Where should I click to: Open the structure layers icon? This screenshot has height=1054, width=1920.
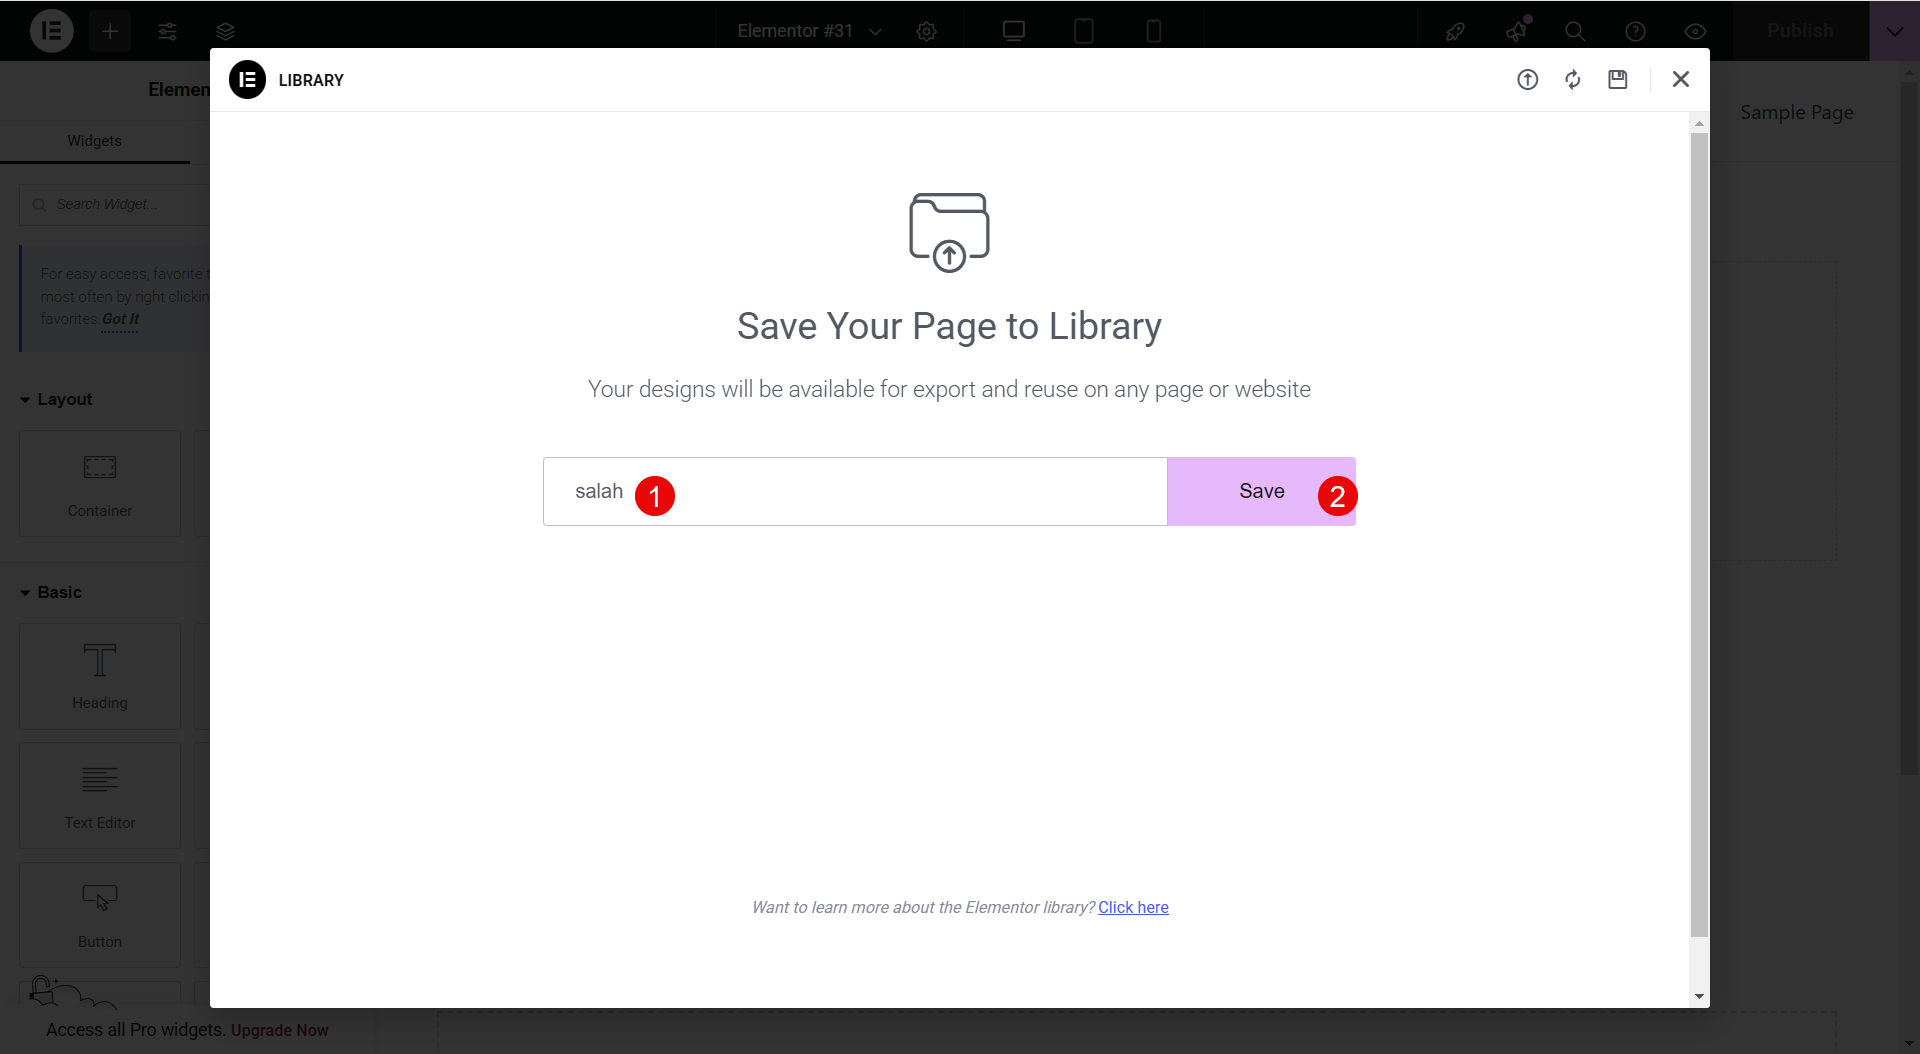pos(225,31)
